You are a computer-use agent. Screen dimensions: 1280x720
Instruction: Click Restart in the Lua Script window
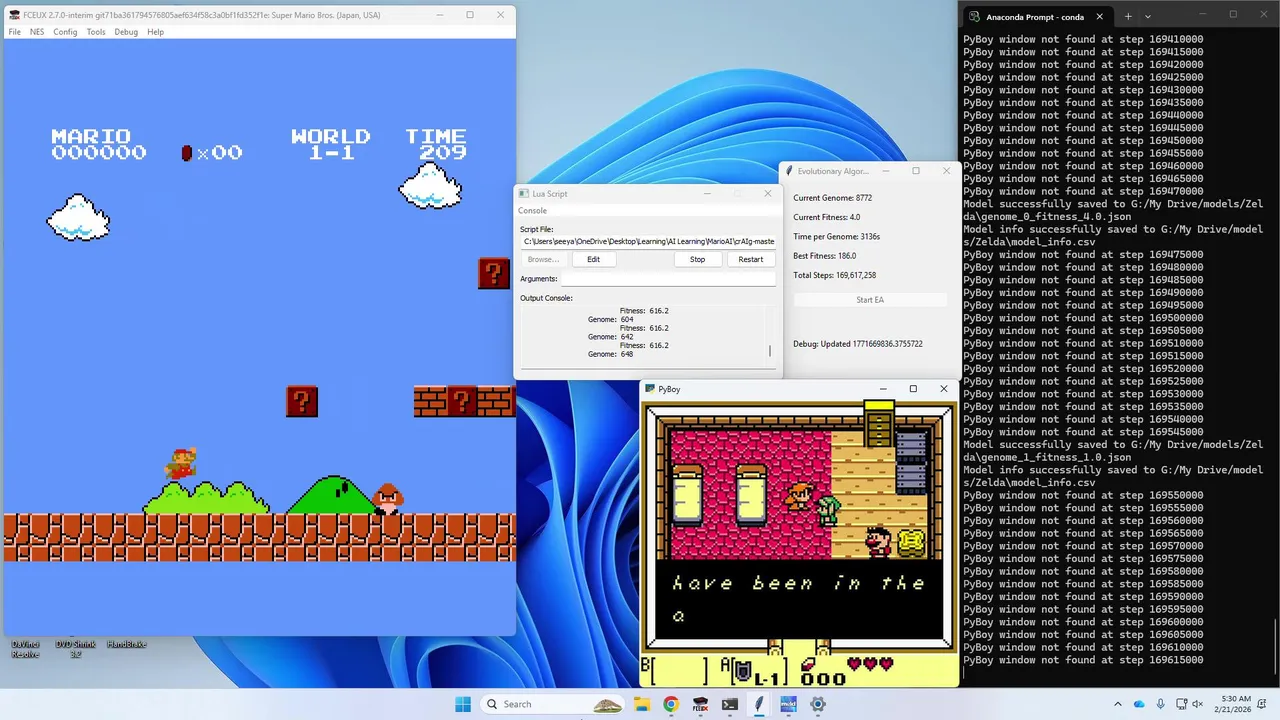(750, 259)
